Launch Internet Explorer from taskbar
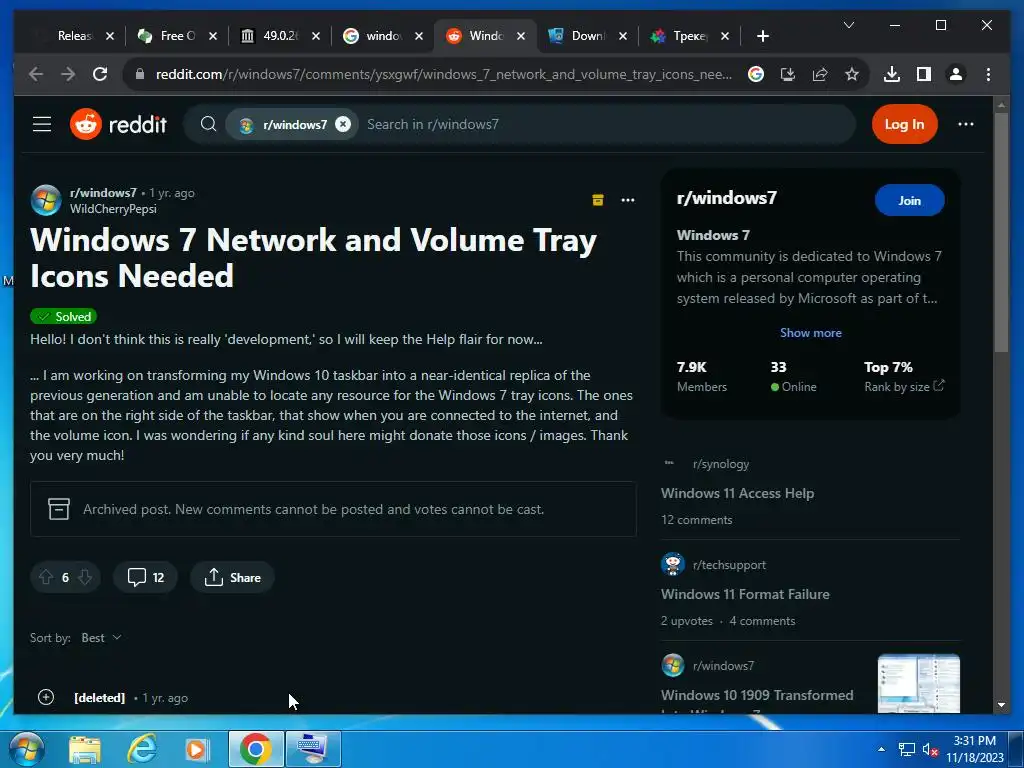Image resolution: width=1024 pixels, height=768 pixels. 141,749
